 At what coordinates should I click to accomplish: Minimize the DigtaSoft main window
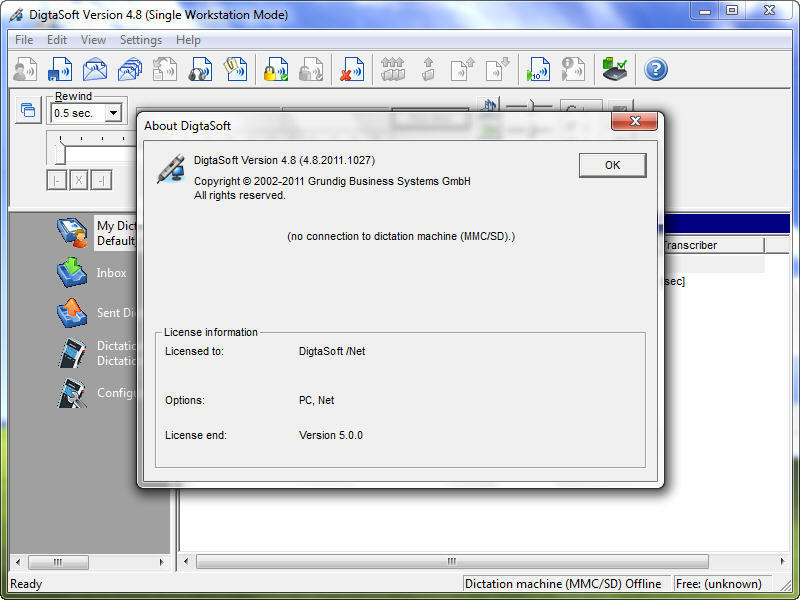pos(705,11)
